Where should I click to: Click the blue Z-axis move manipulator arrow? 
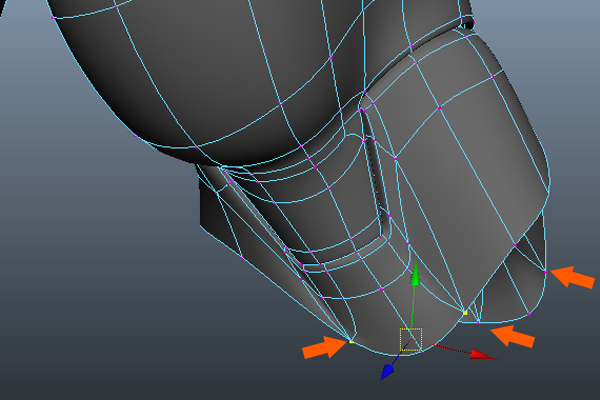click(388, 371)
